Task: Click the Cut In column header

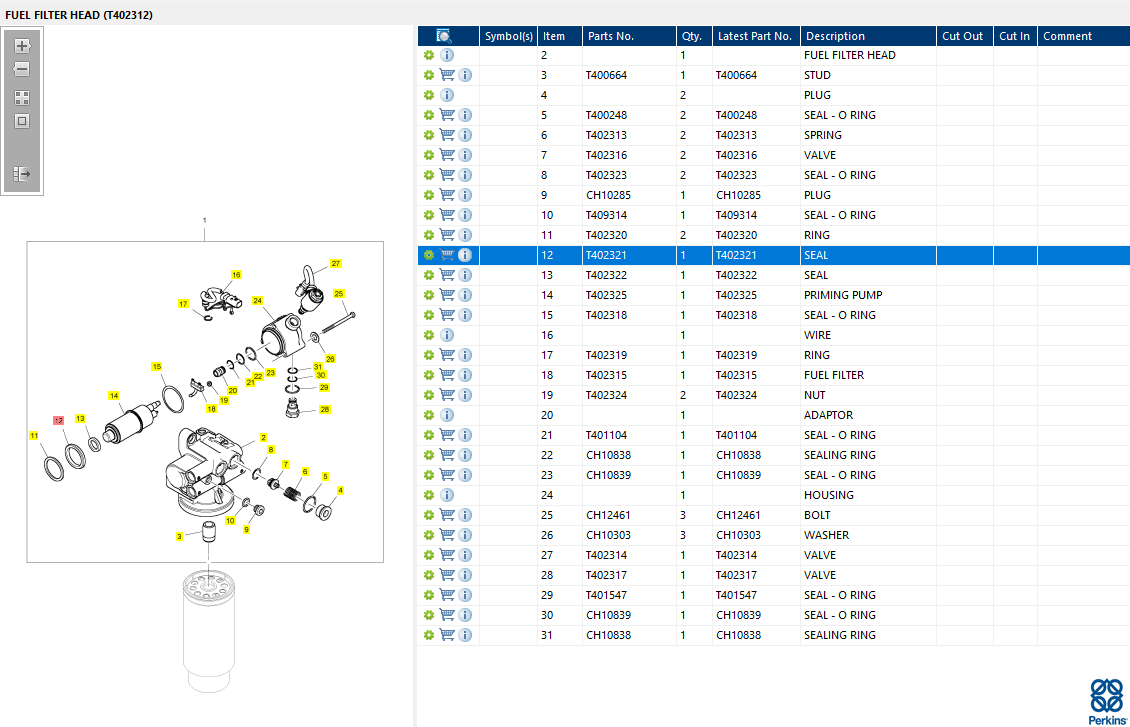Action: pyautogui.click(x=1015, y=36)
